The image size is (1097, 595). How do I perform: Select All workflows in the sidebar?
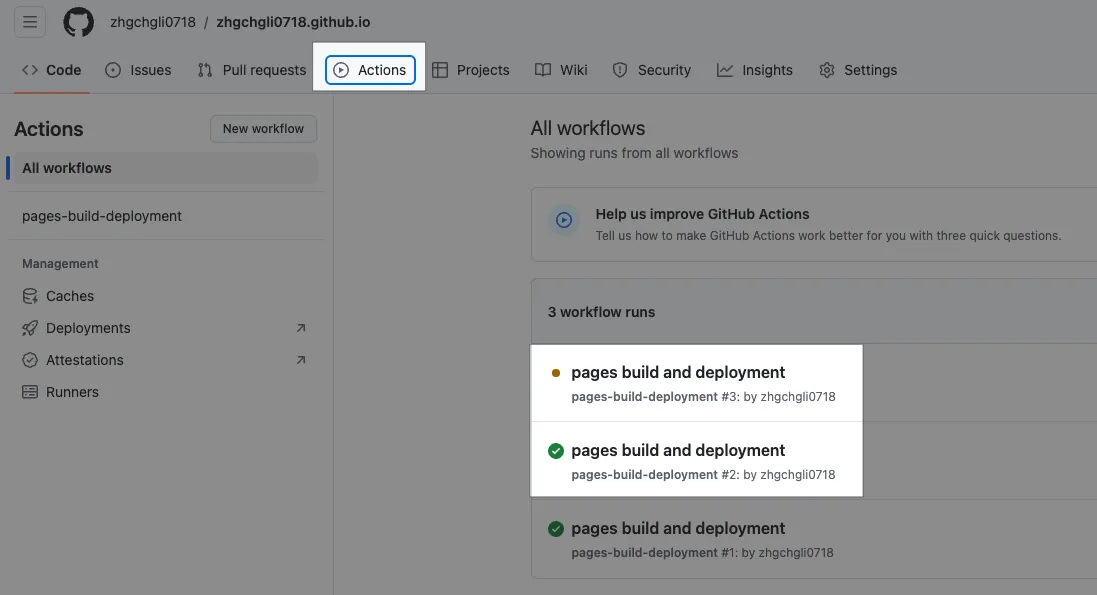click(x=67, y=168)
